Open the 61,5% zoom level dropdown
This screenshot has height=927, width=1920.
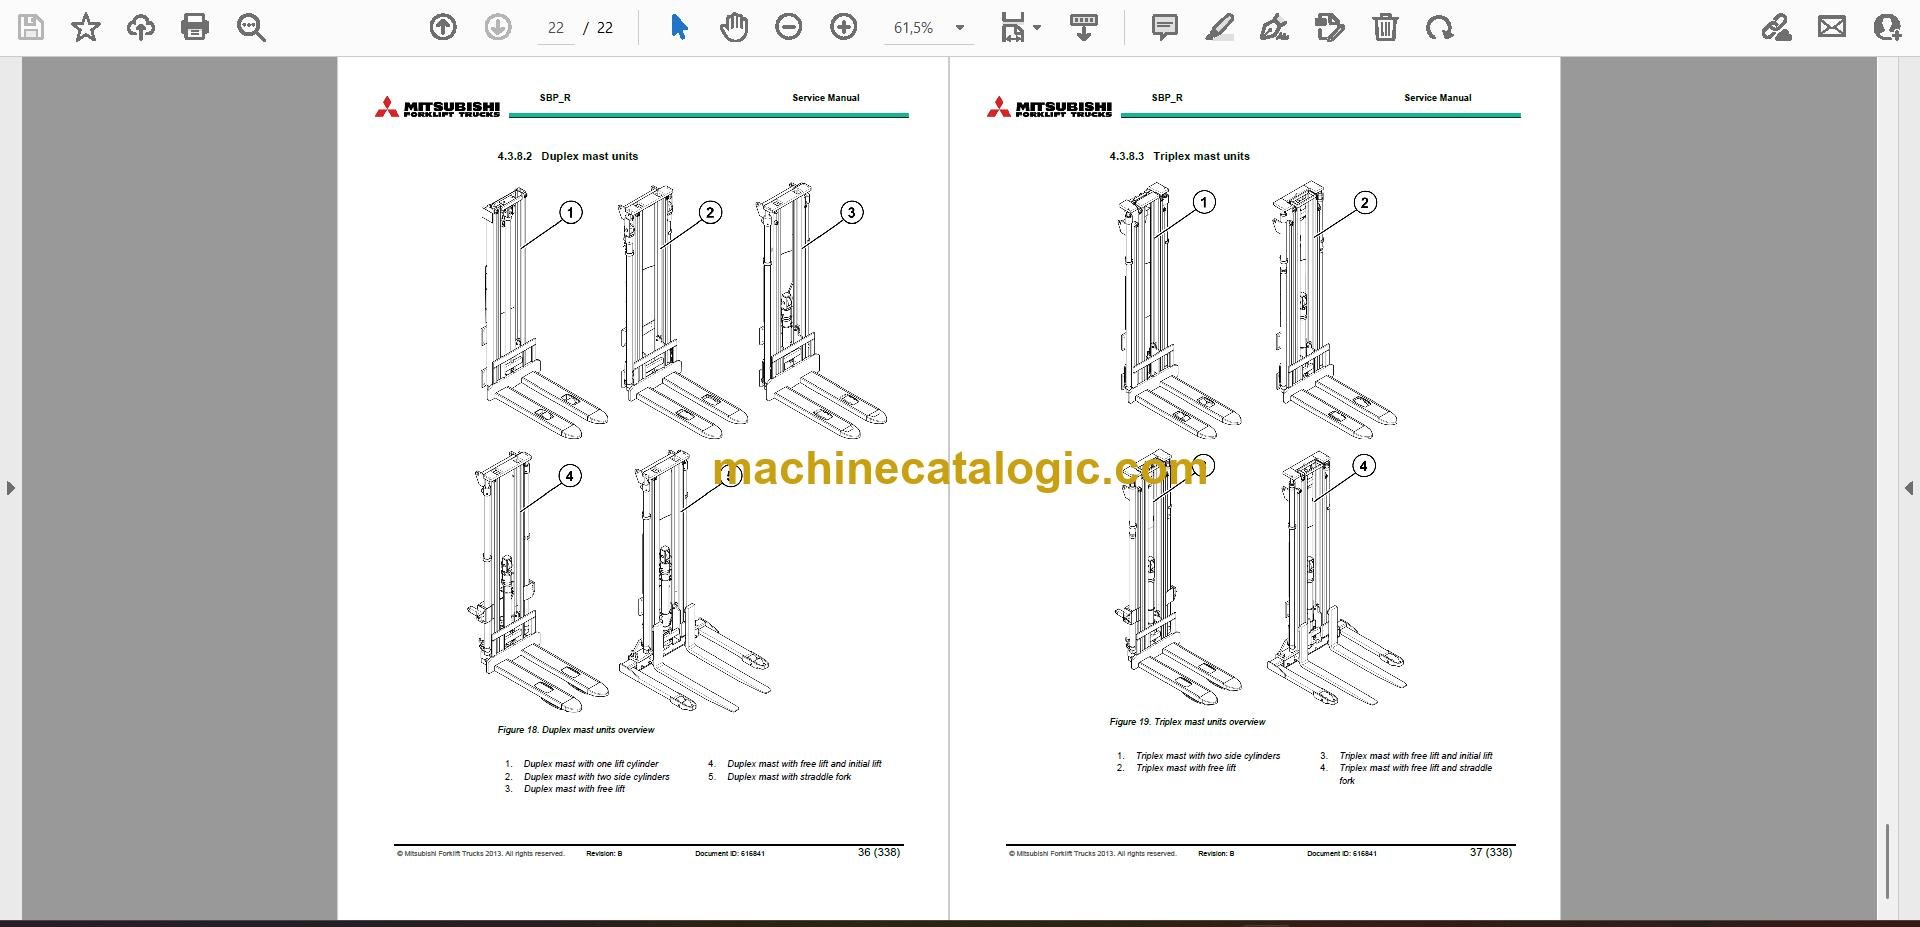(x=929, y=28)
